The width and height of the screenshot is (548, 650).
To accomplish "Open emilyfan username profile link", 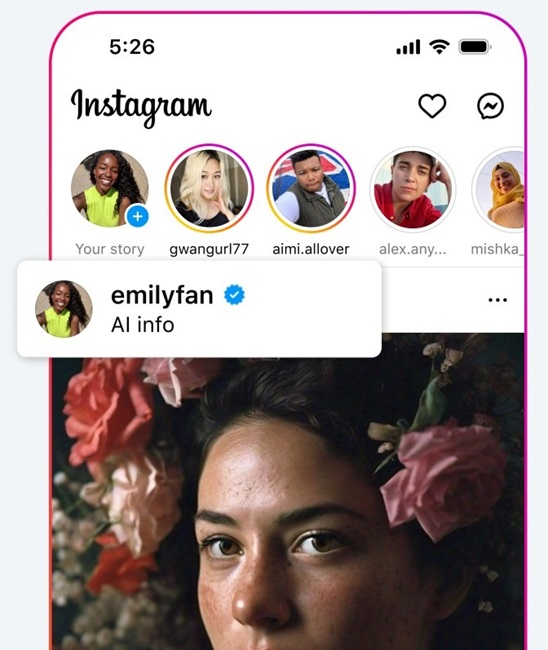I will [x=162, y=296].
